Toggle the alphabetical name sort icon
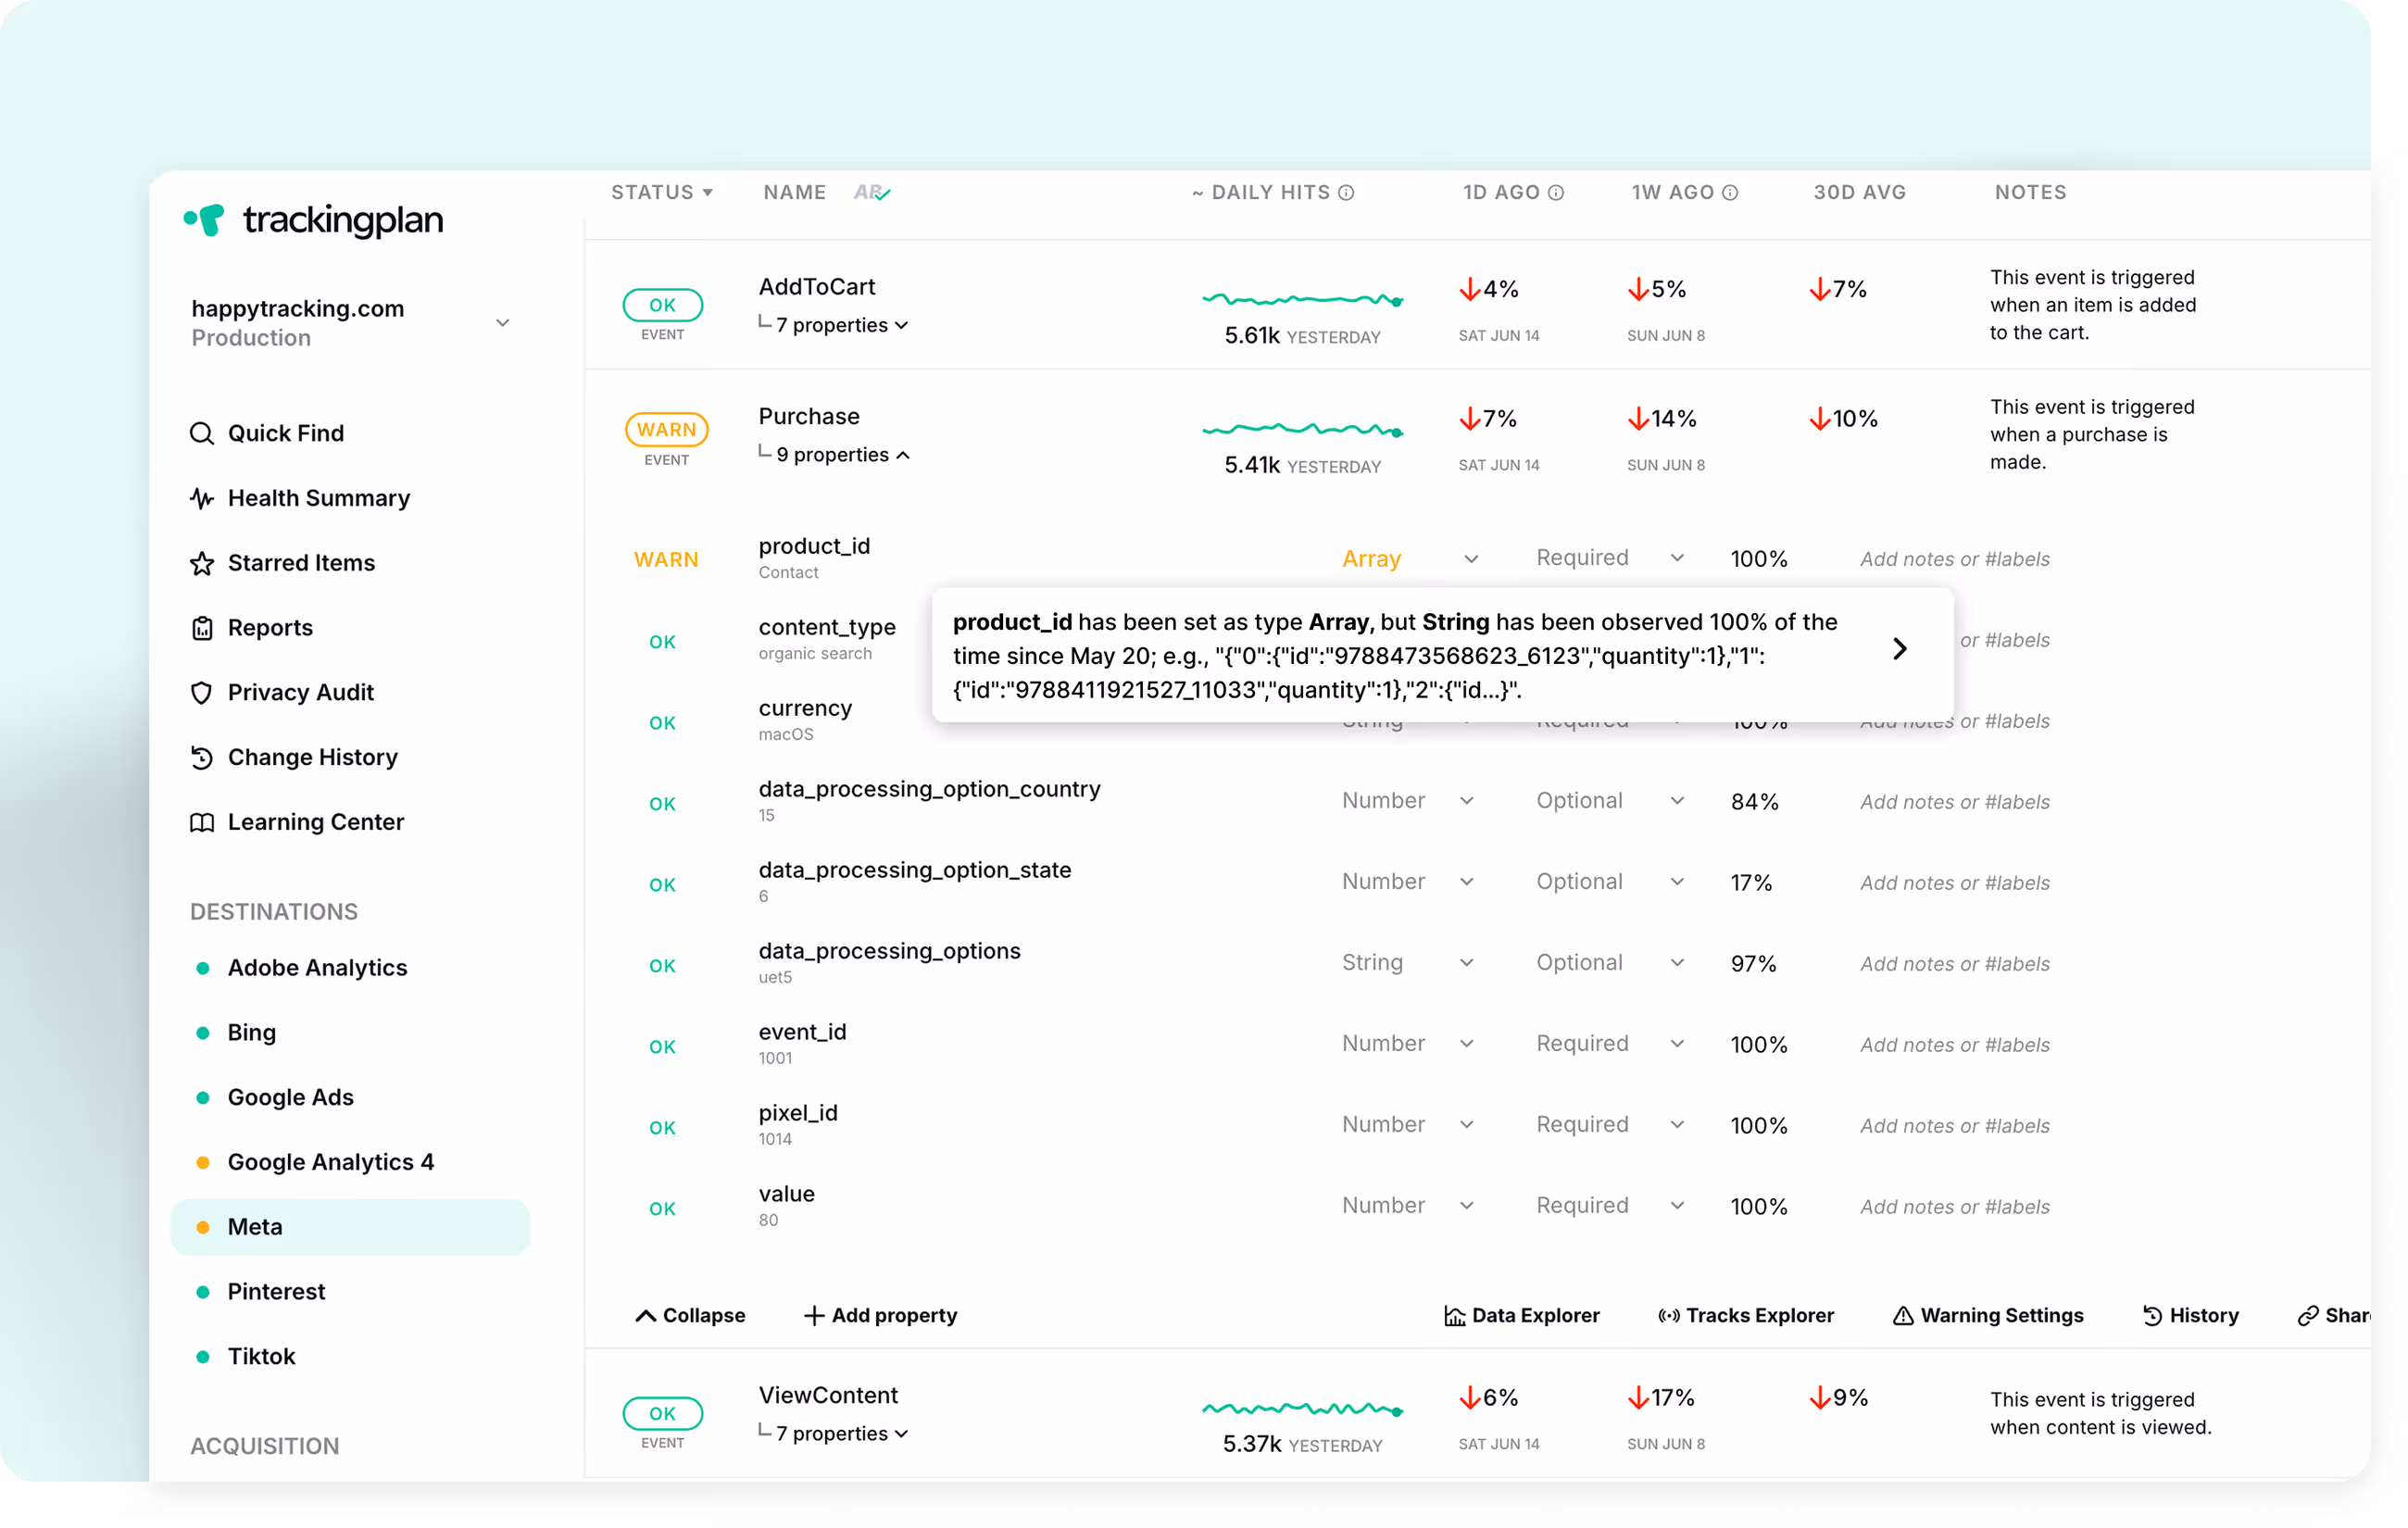The image size is (2408, 1528). [872, 192]
